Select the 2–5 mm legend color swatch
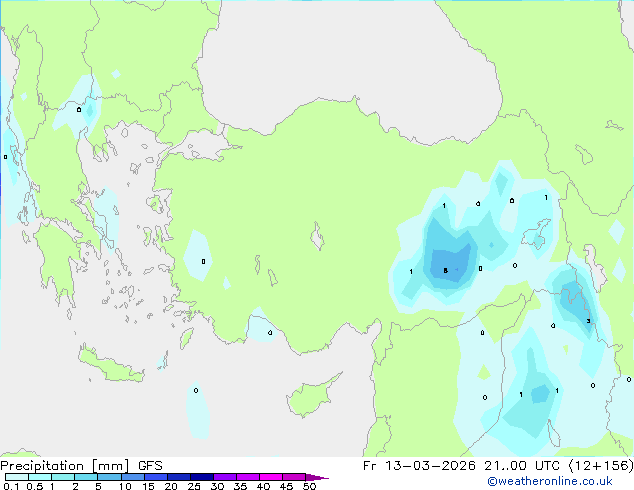Image resolution: width=634 pixels, height=490 pixels. [x=86, y=477]
